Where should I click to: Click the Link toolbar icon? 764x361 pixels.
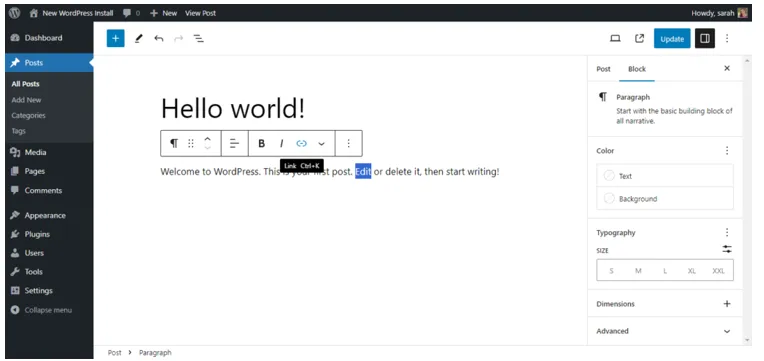tap(302, 143)
